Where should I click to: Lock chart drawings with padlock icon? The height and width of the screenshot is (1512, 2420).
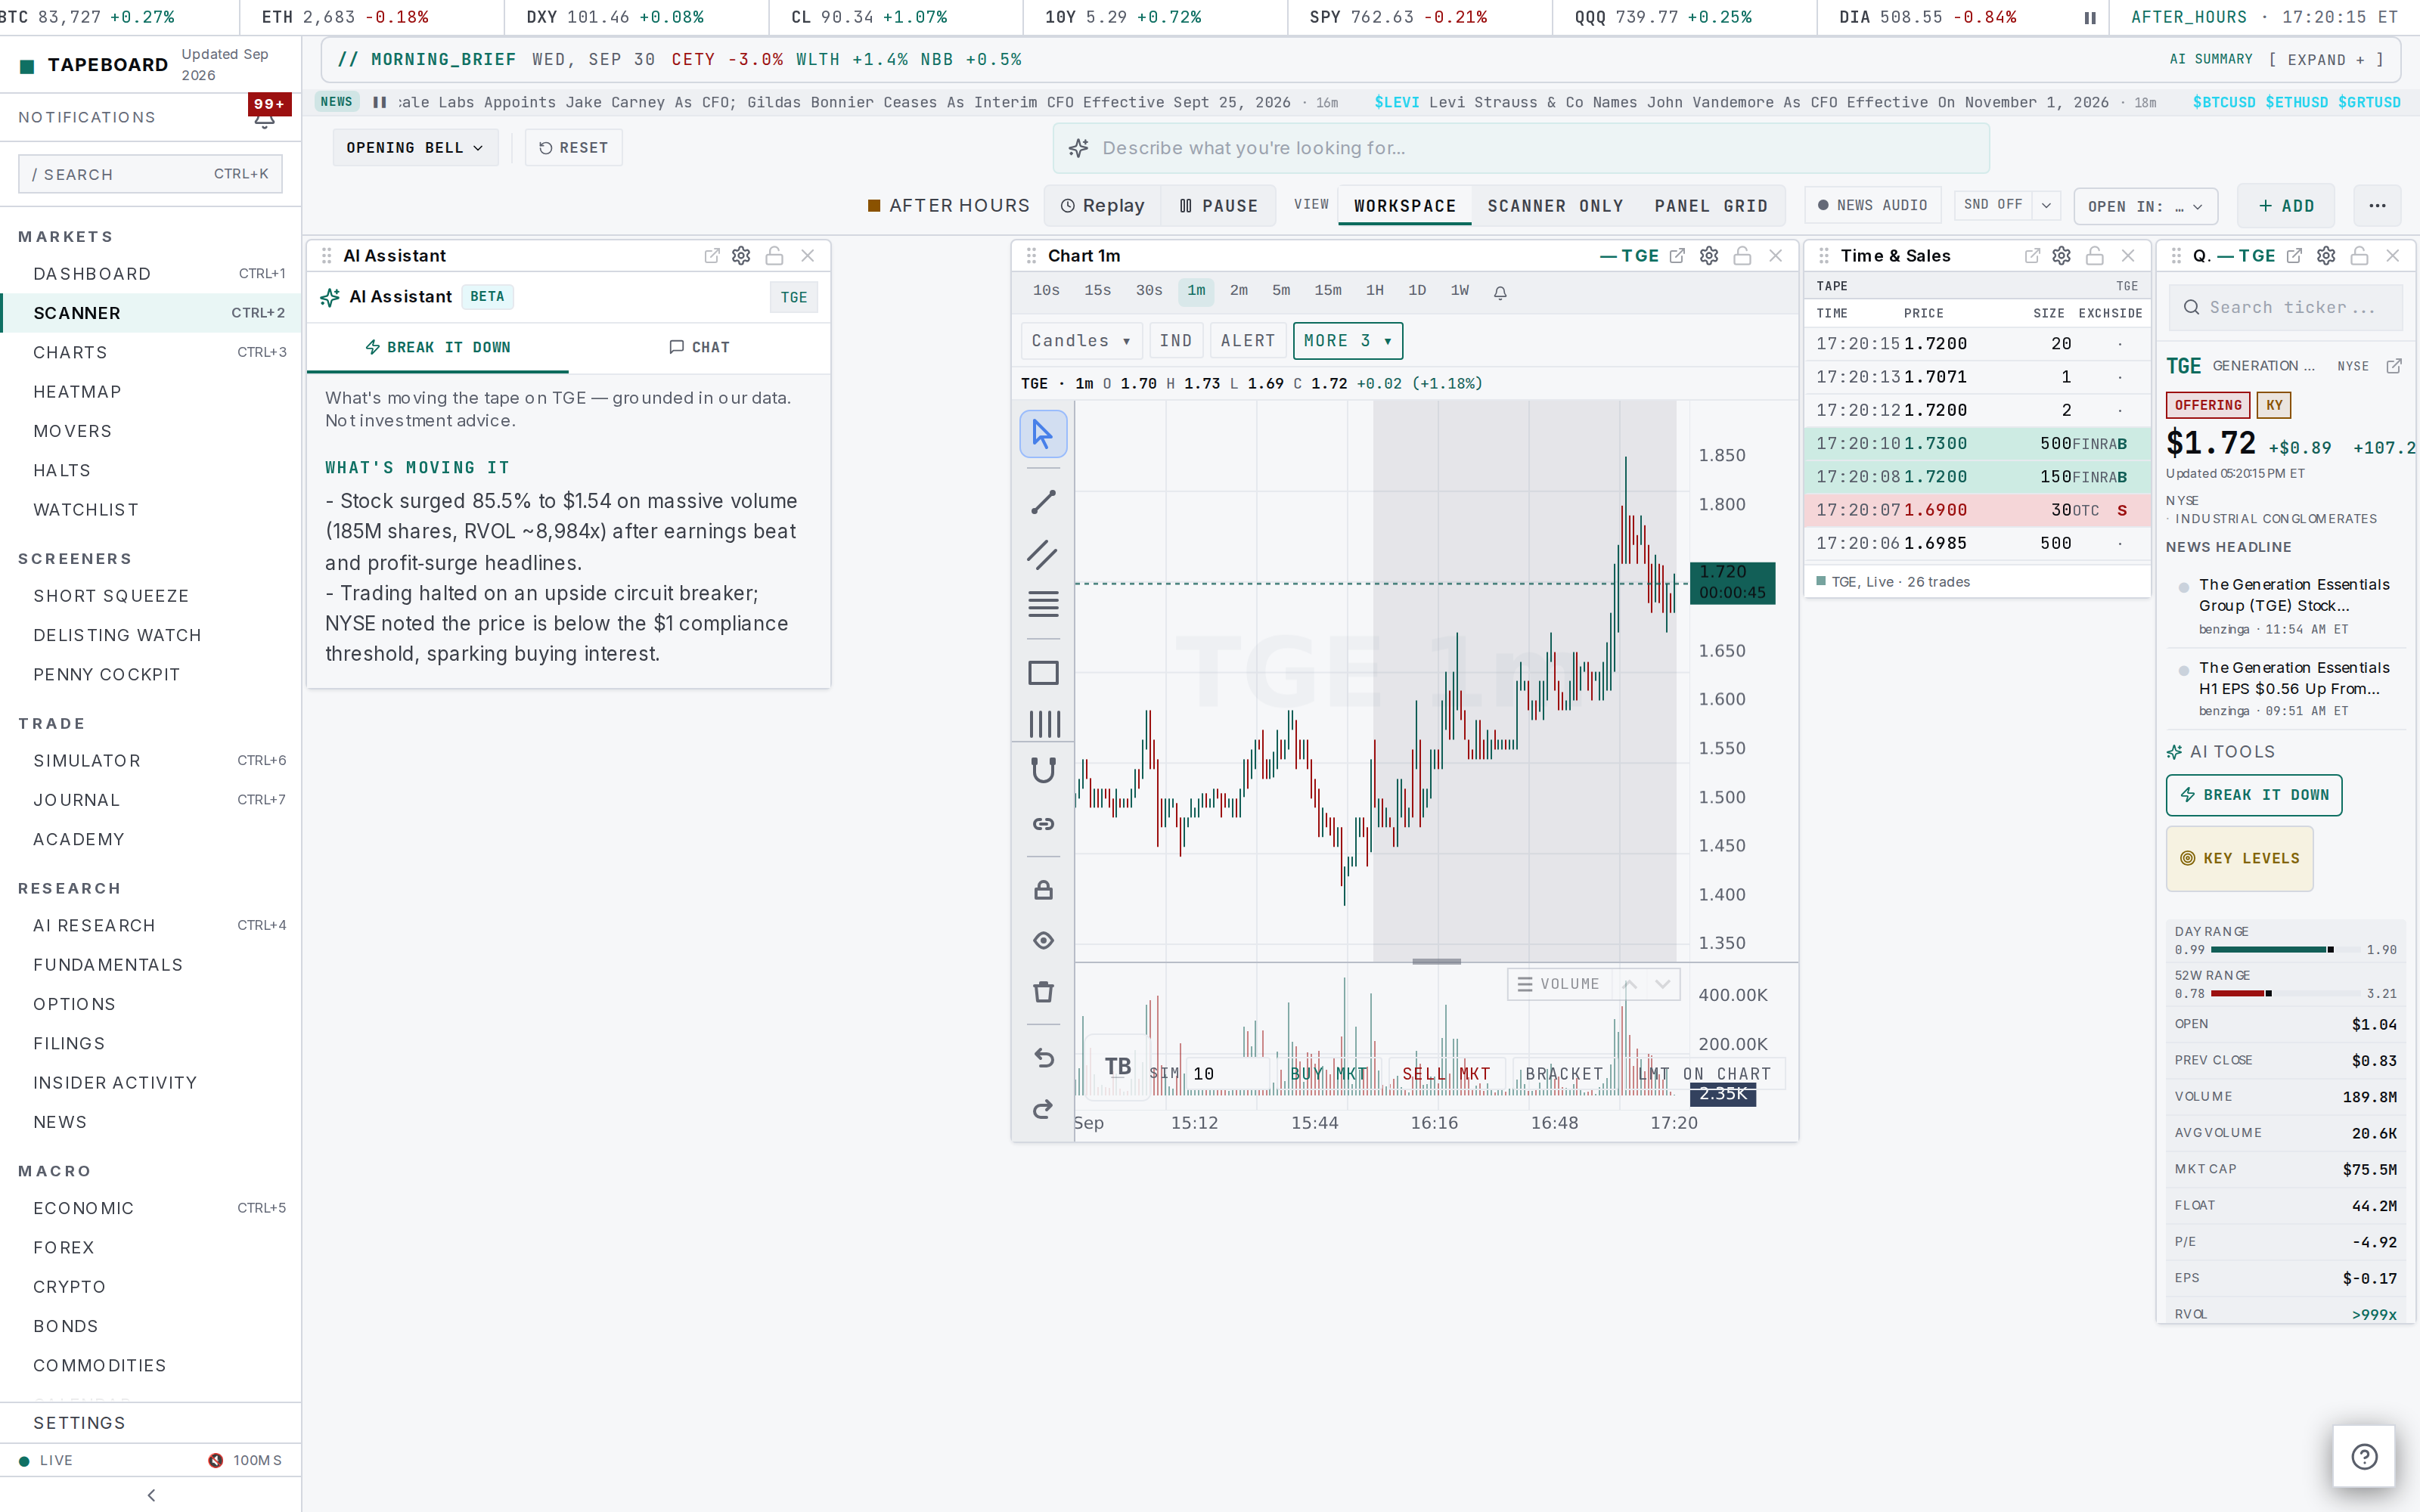(1043, 890)
